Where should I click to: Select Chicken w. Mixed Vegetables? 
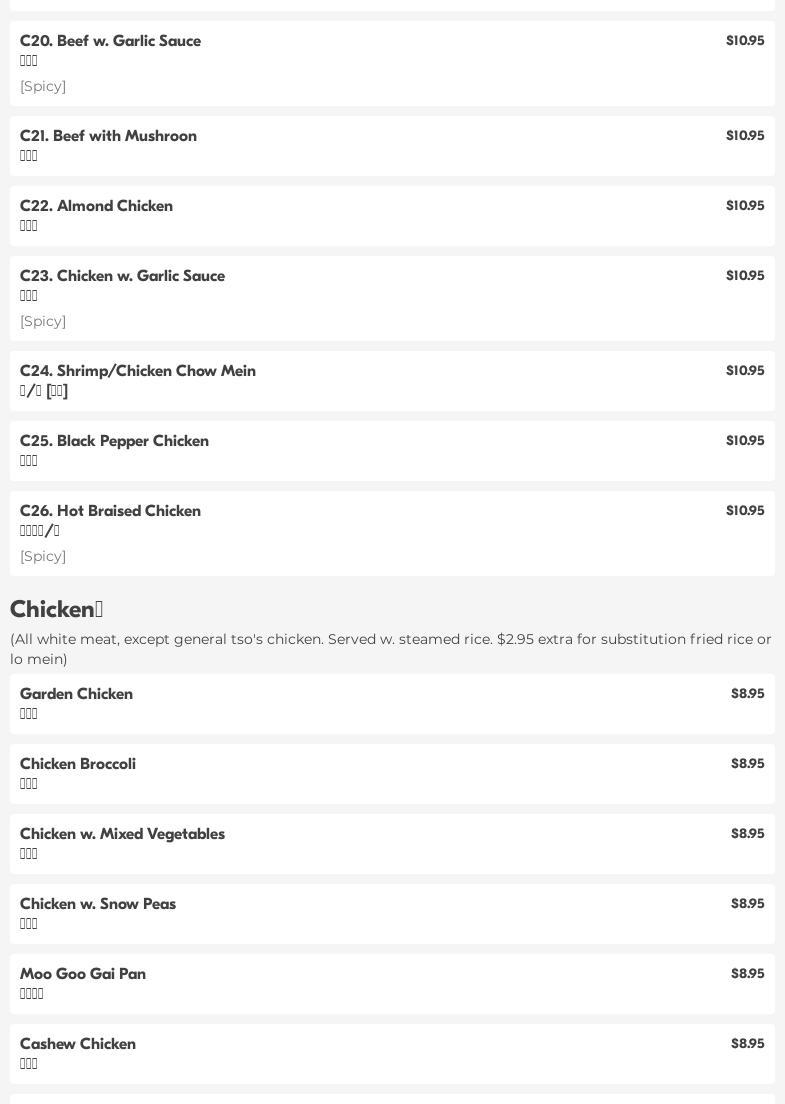click(x=123, y=834)
